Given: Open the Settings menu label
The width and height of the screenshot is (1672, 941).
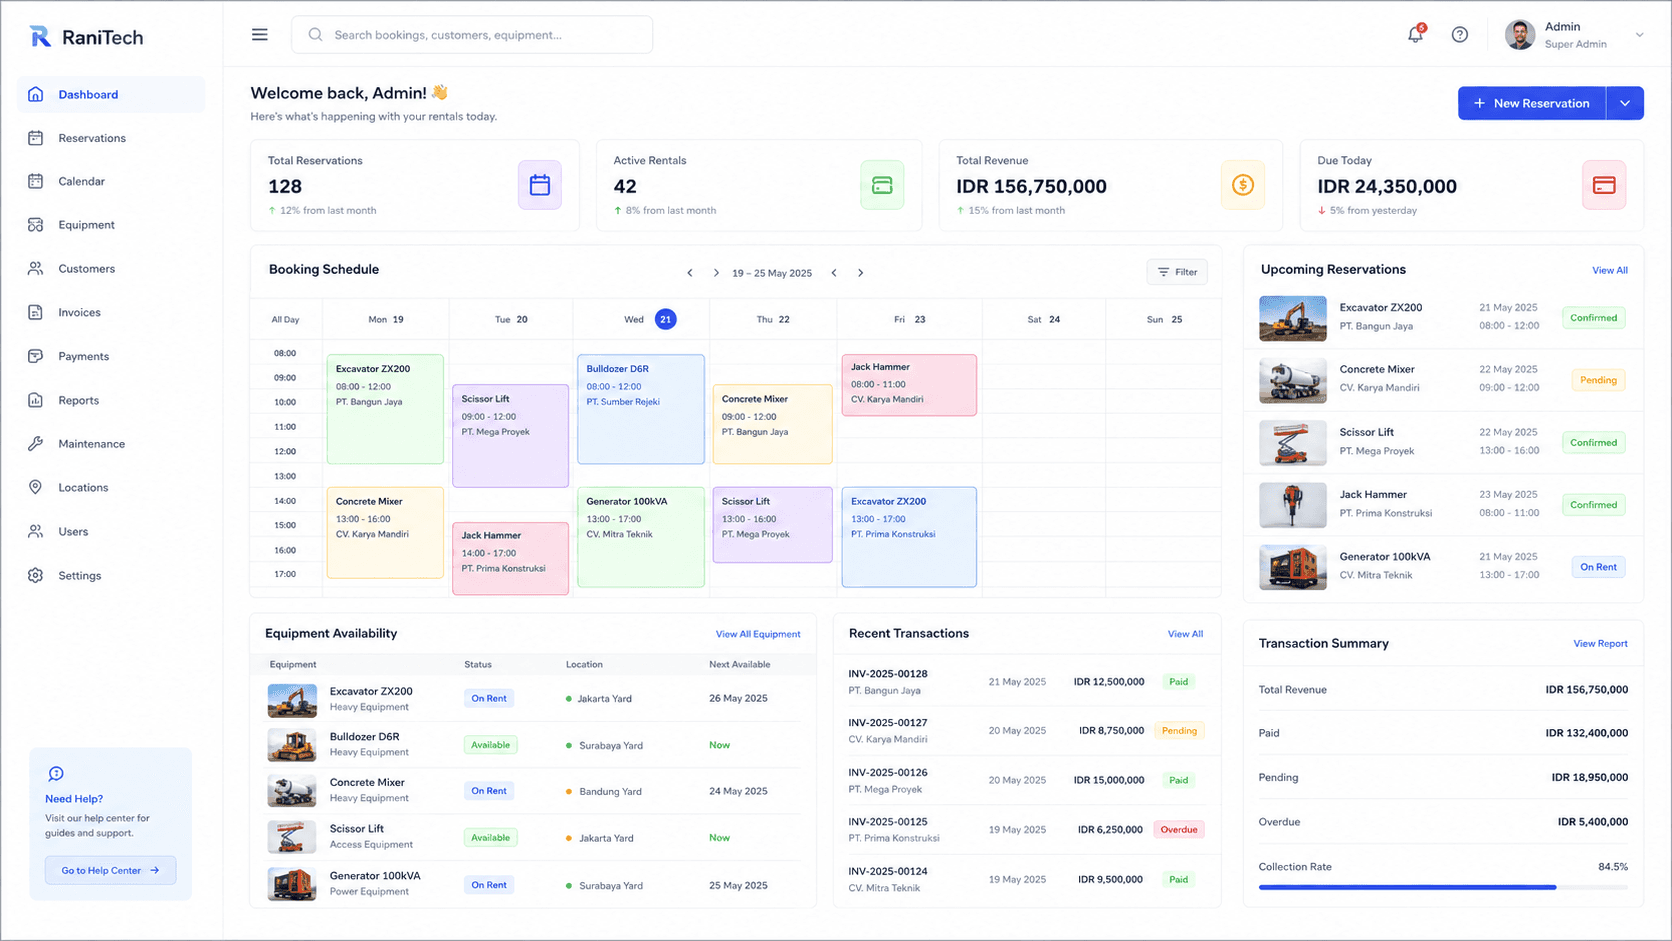Looking at the screenshot, I should coord(80,575).
